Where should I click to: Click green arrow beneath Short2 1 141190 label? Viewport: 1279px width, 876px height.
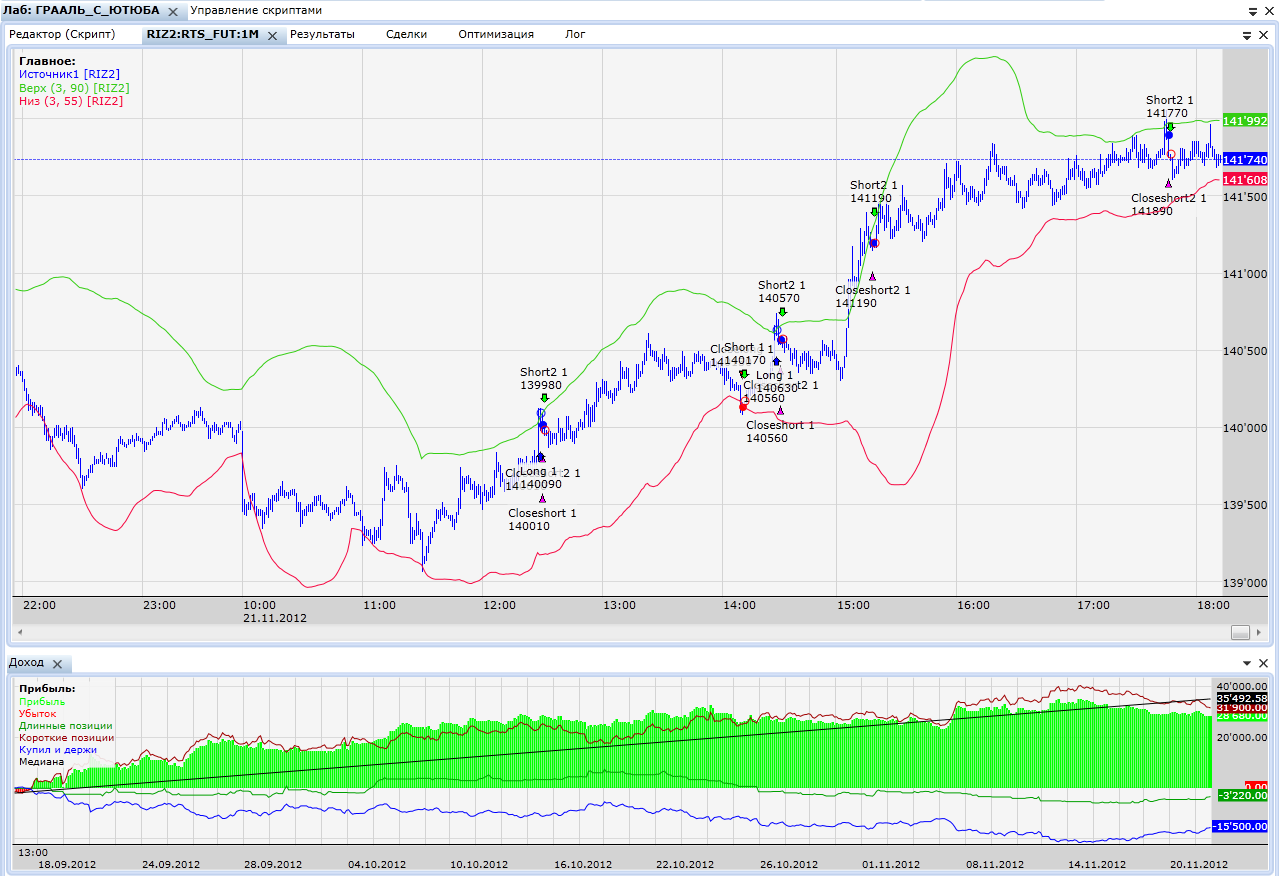coord(874,212)
